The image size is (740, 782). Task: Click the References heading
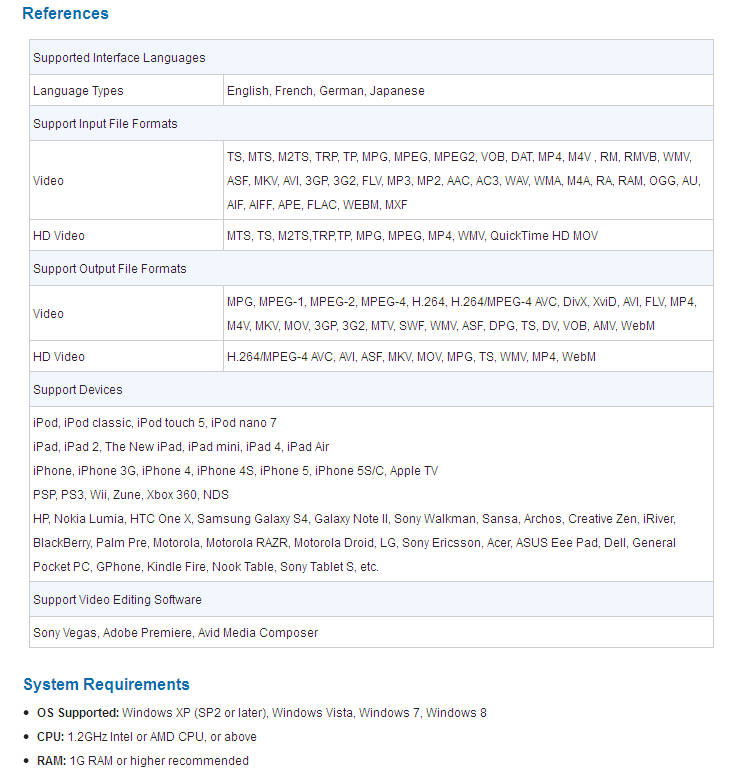tap(65, 13)
